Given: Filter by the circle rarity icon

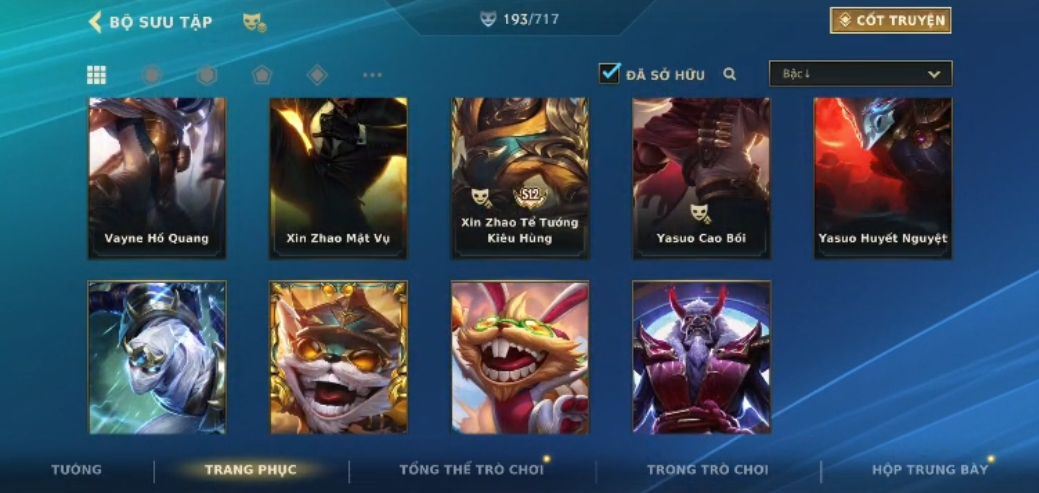Looking at the screenshot, I should (152, 75).
